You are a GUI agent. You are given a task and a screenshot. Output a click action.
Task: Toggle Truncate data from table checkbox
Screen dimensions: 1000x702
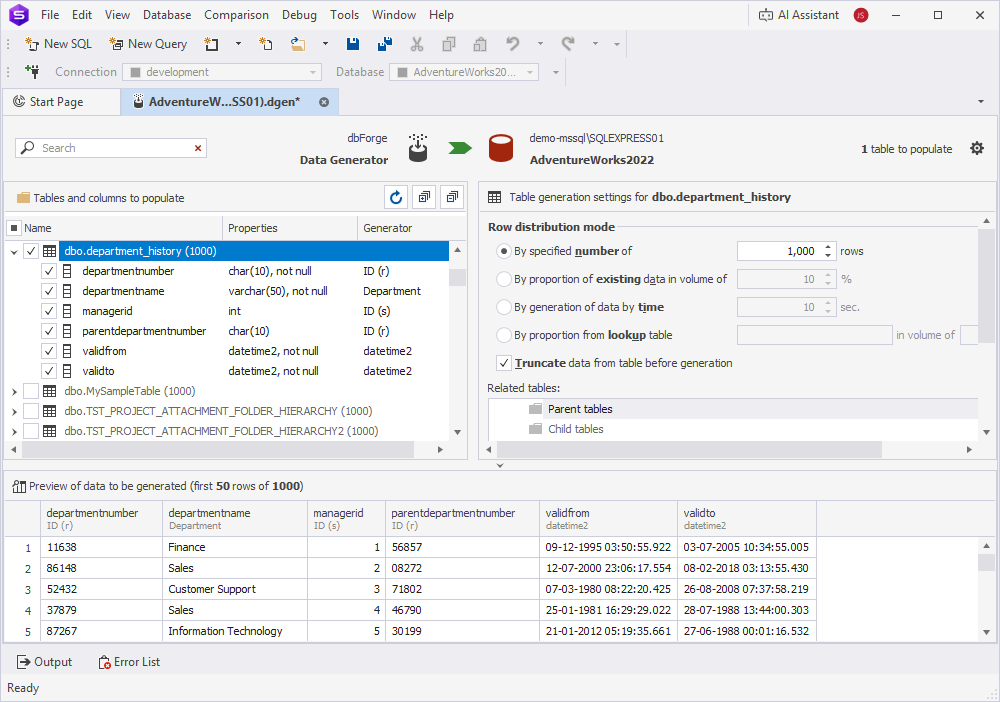(504, 363)
